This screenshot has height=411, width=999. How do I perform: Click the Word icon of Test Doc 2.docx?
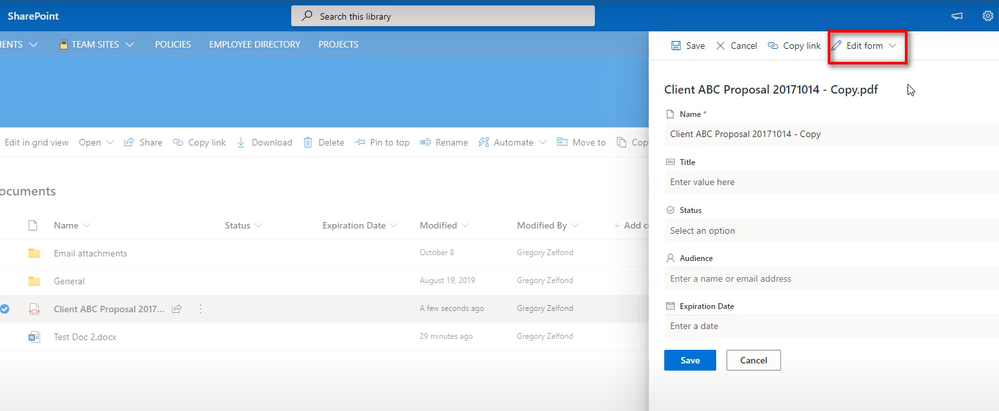34,337
